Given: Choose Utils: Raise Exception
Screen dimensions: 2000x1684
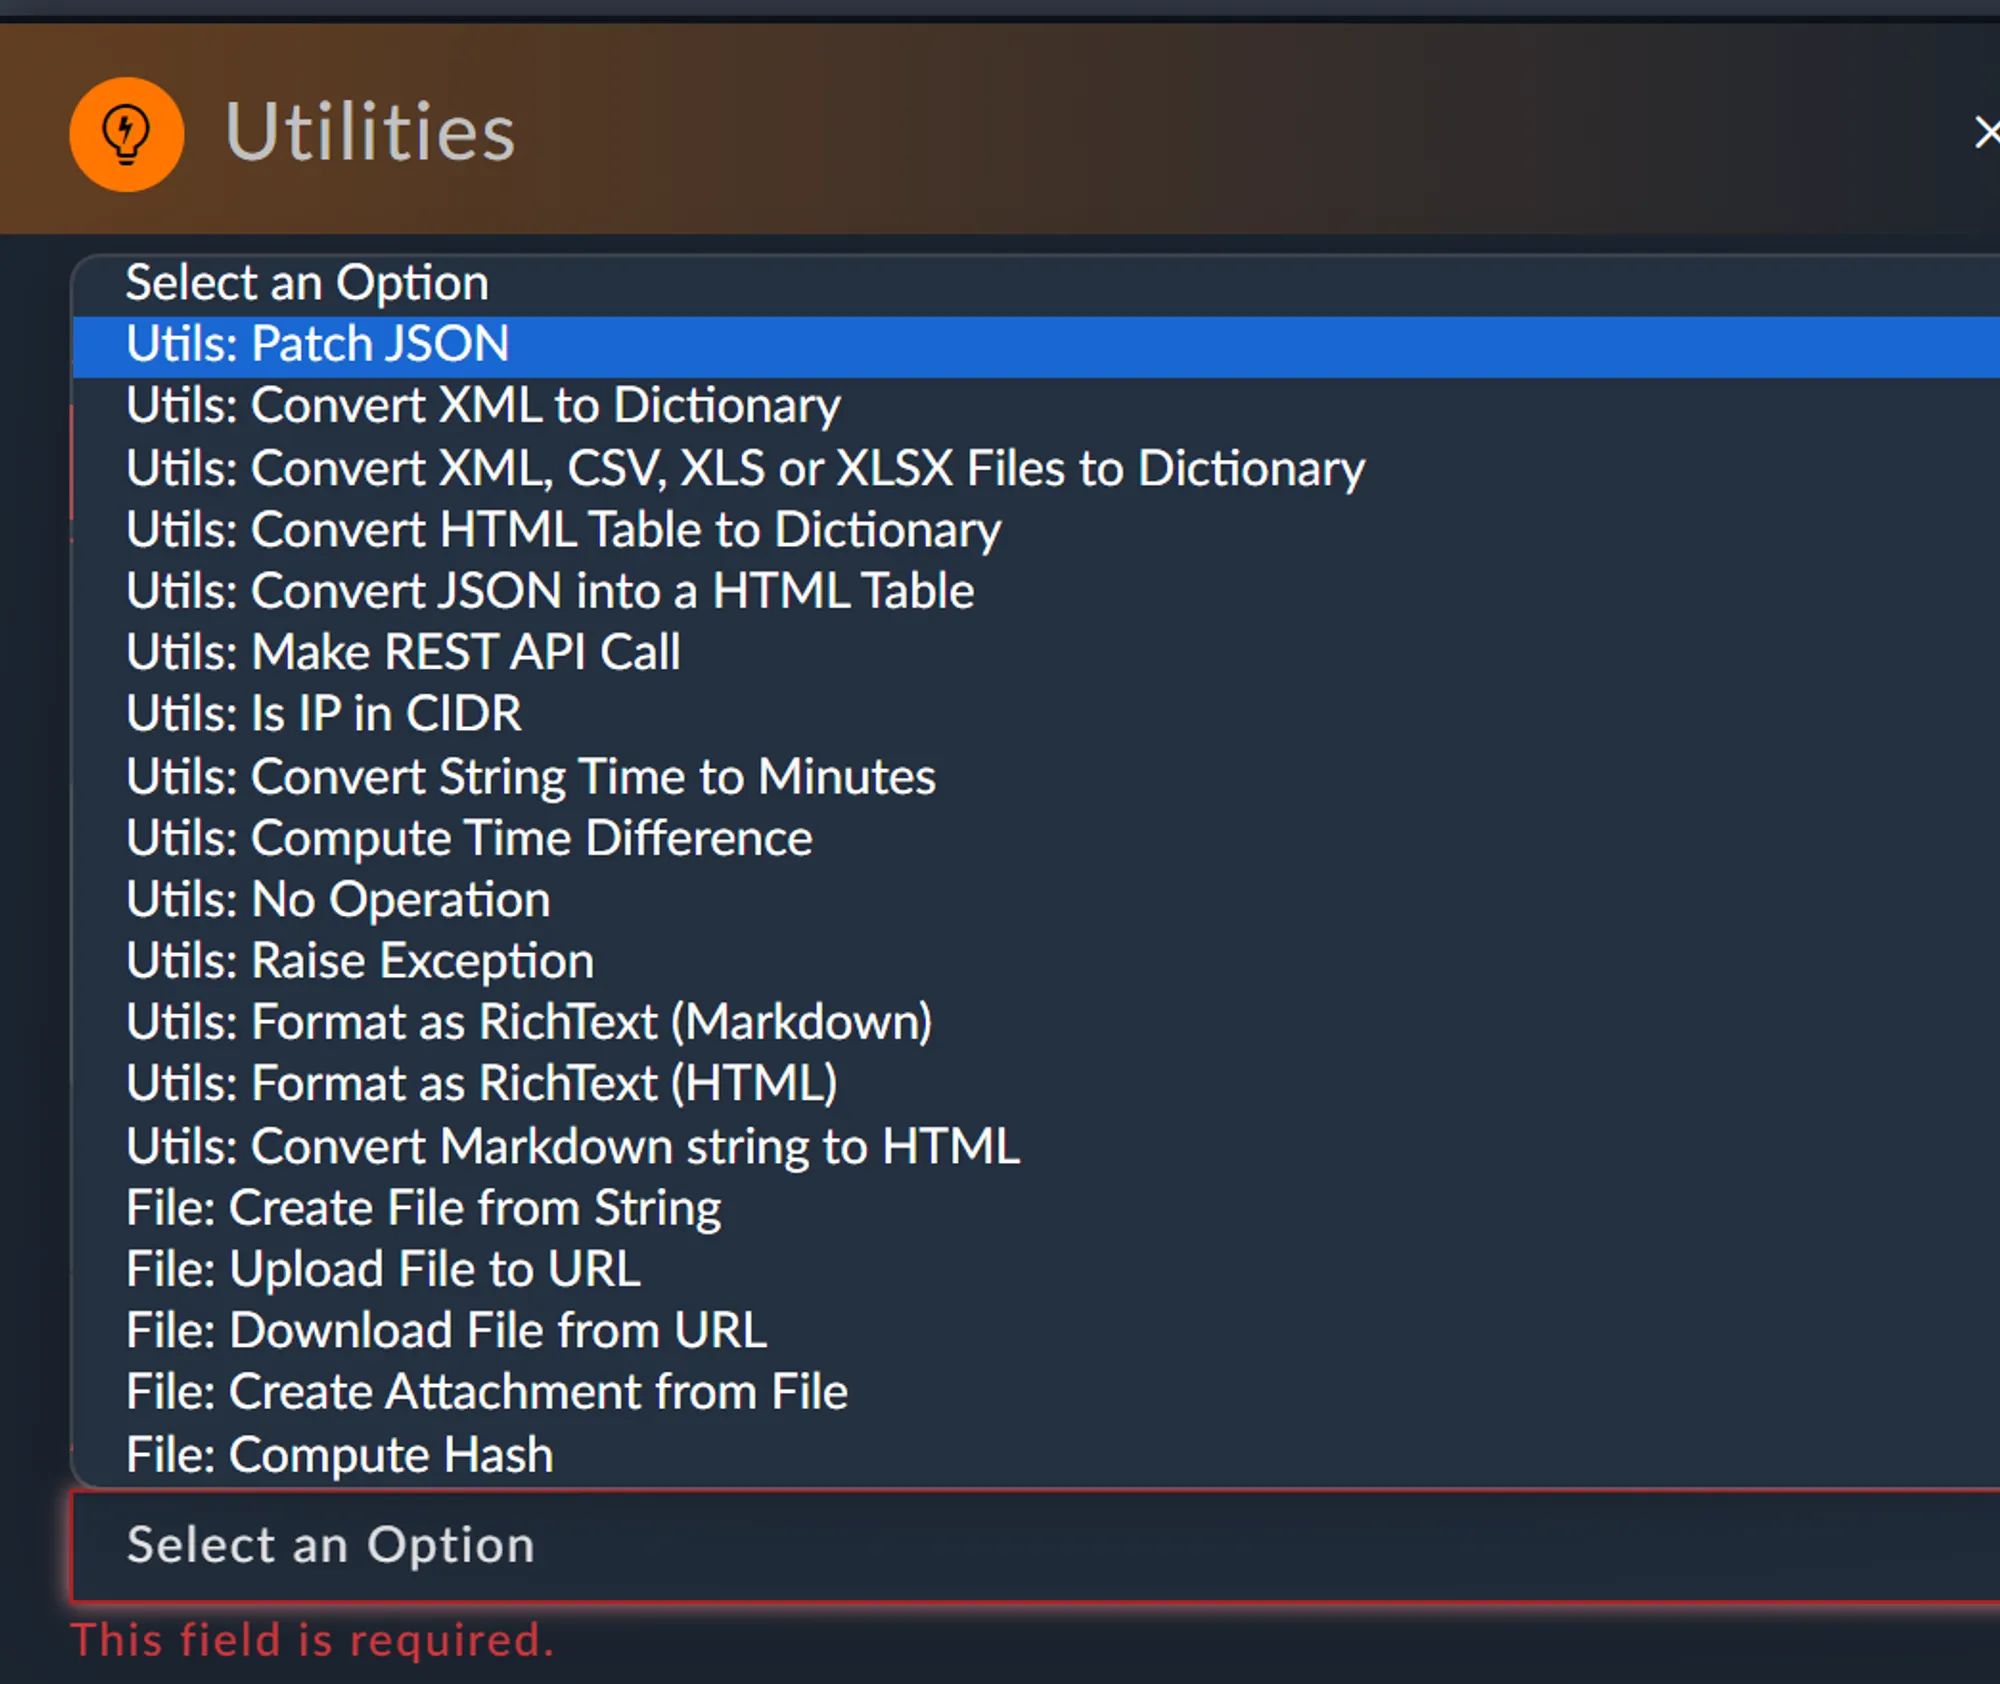Looking at the screenshot, I should 360,962.
